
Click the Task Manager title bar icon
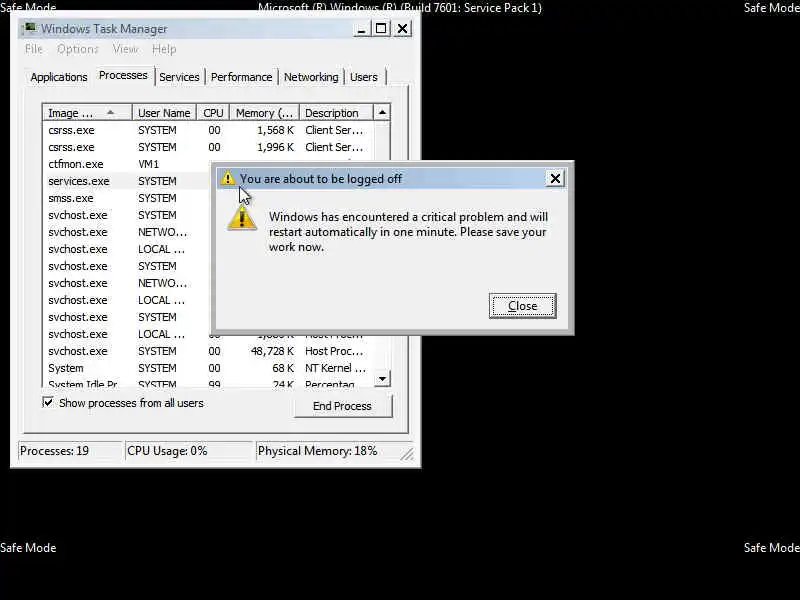tap(30, 29)
